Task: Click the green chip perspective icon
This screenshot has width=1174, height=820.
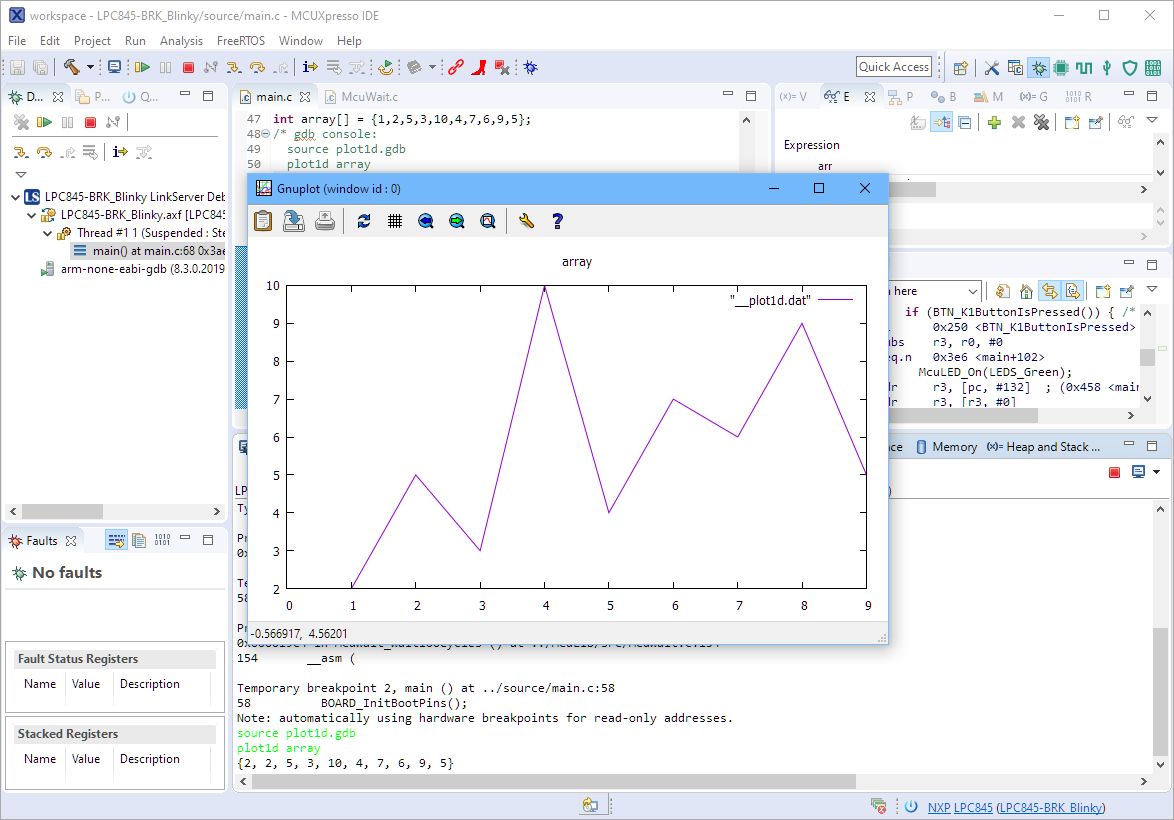Action: pyautogui.click(x=1061, y=68)
